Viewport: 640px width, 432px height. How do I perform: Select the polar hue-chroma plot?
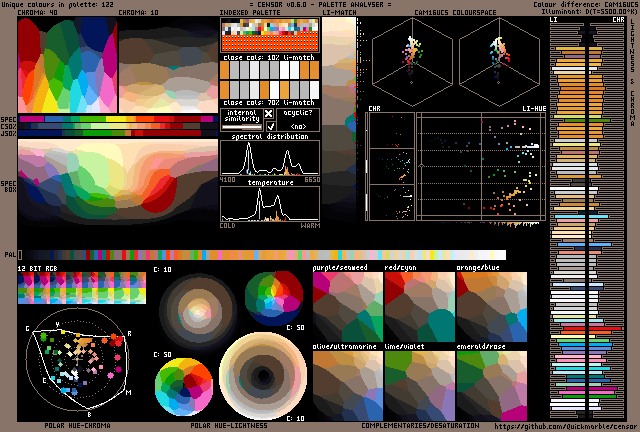click(x=73, y=365)
